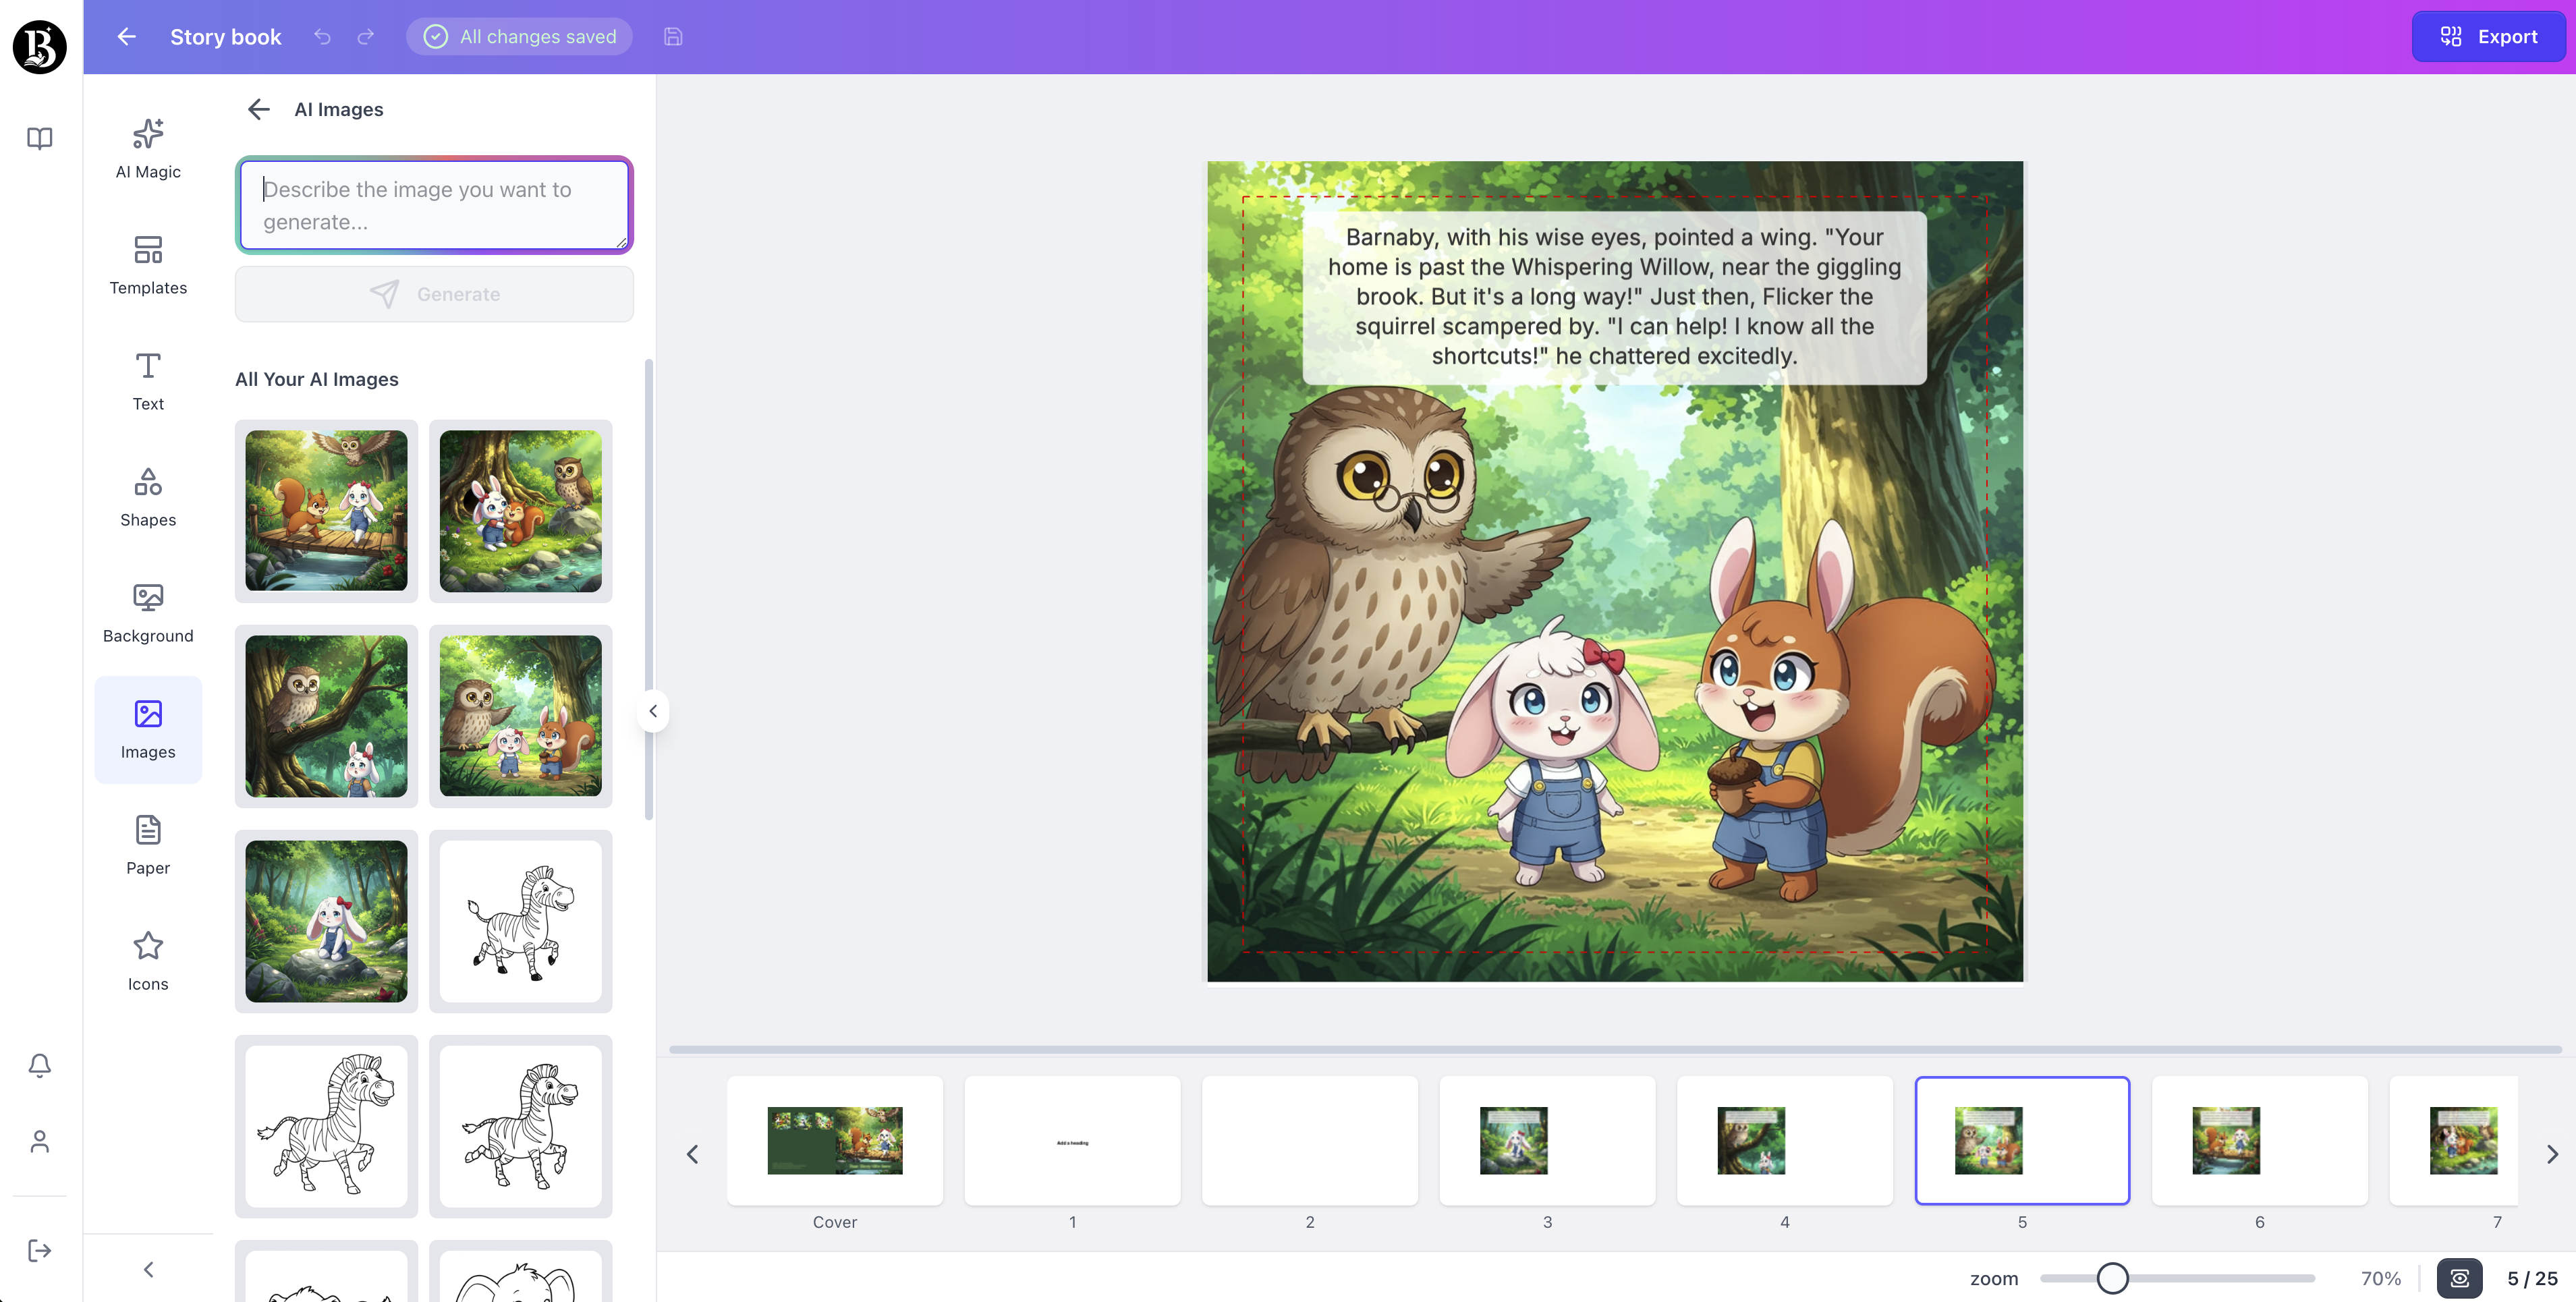Screen dimensions: 2576x1302
Task: Switch to page 3 in the page strip
Action: pyautogui.click(x=1547, y=1140)
